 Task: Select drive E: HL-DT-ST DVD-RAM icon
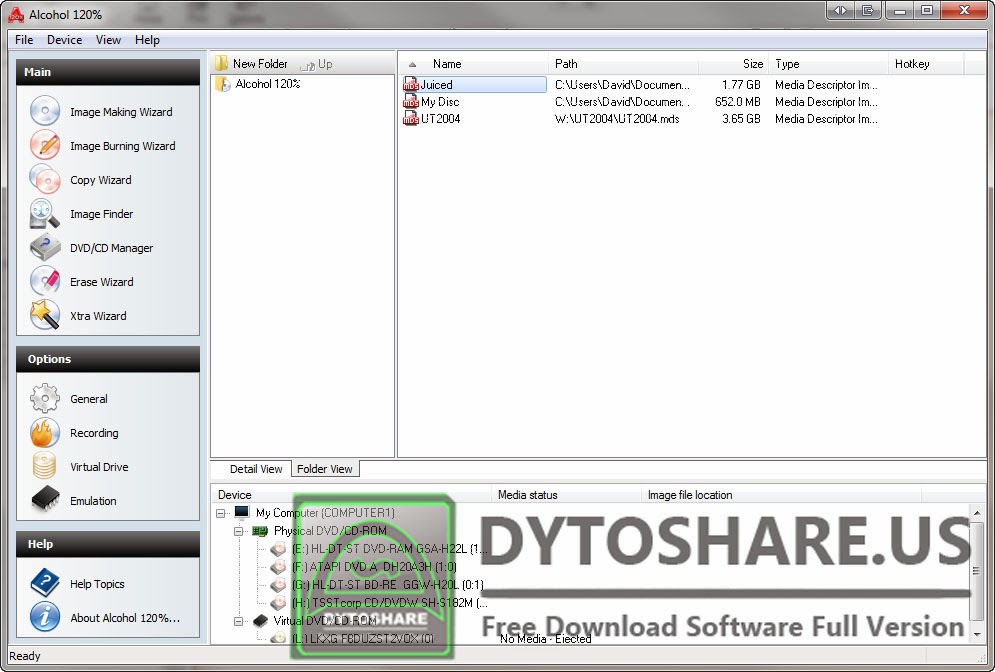278,549
